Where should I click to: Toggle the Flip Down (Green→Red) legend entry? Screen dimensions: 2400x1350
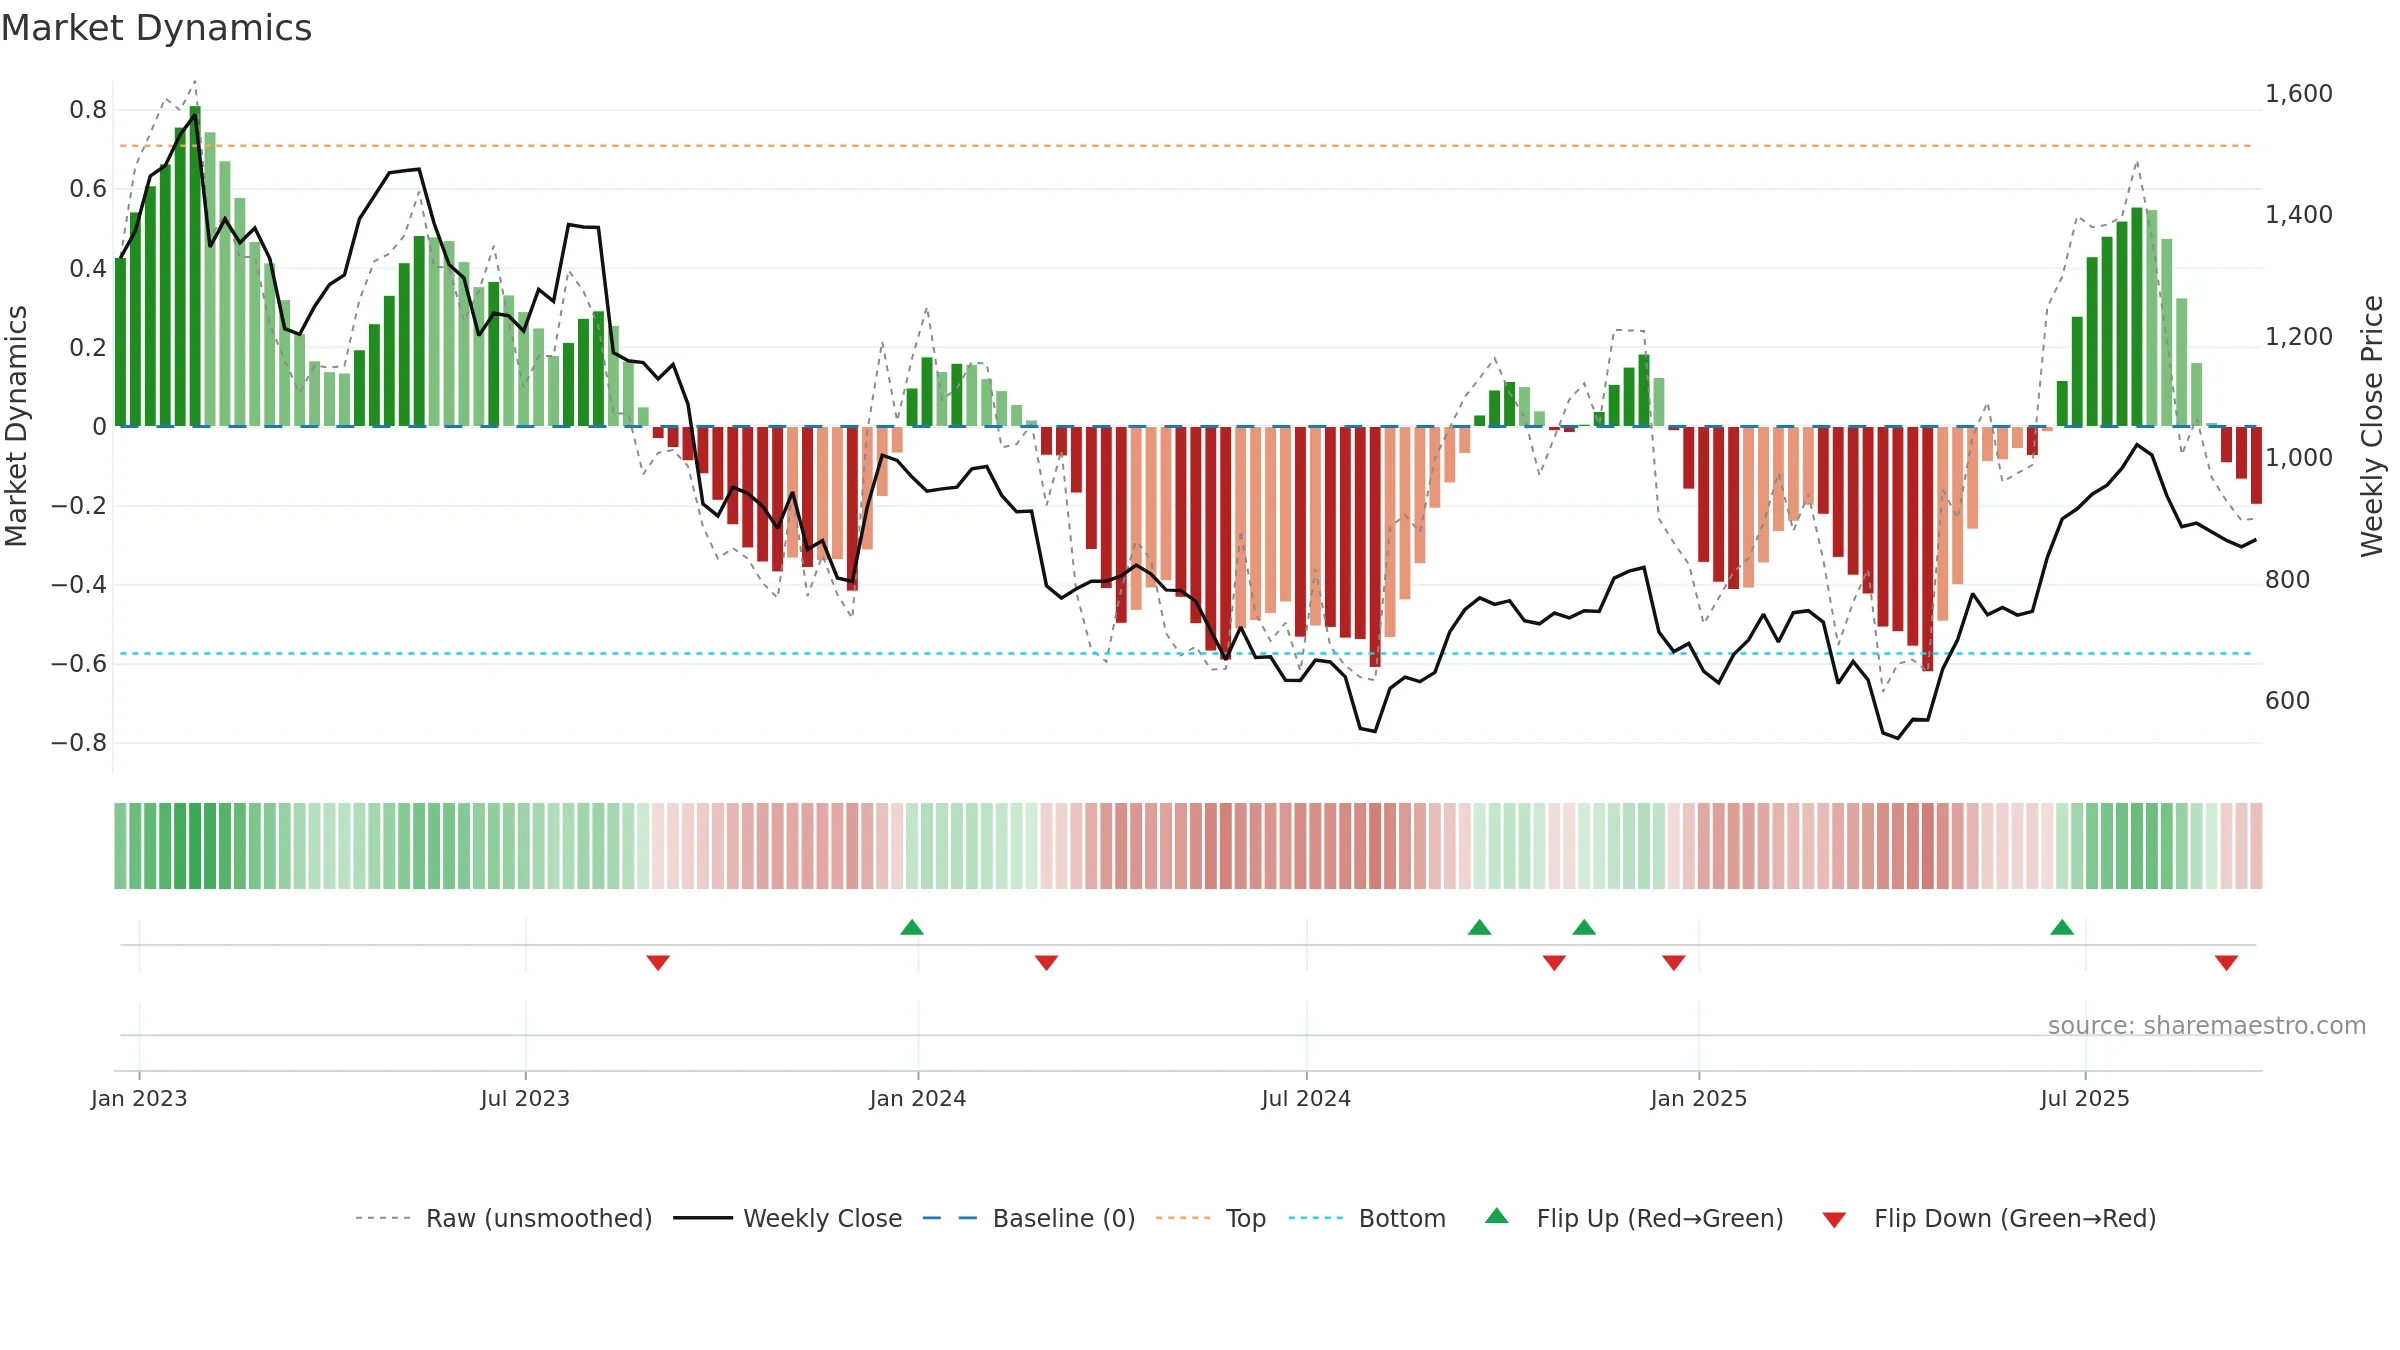1989,1218
